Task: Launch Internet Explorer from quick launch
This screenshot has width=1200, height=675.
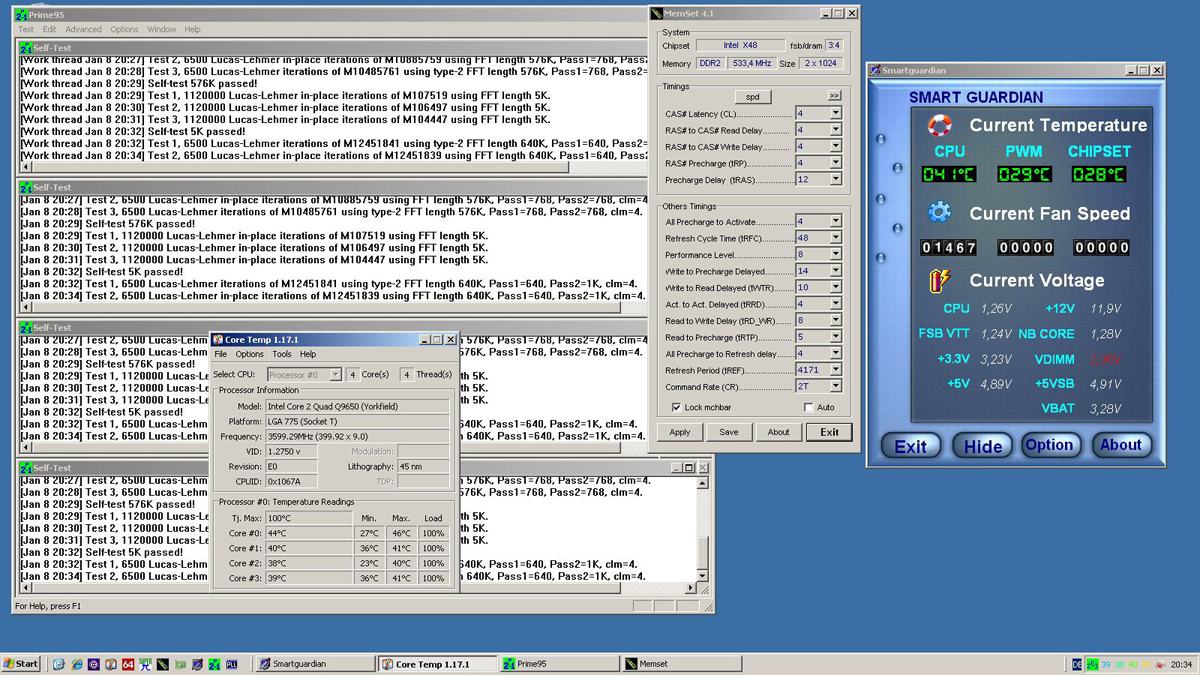Action: point(76,664)
